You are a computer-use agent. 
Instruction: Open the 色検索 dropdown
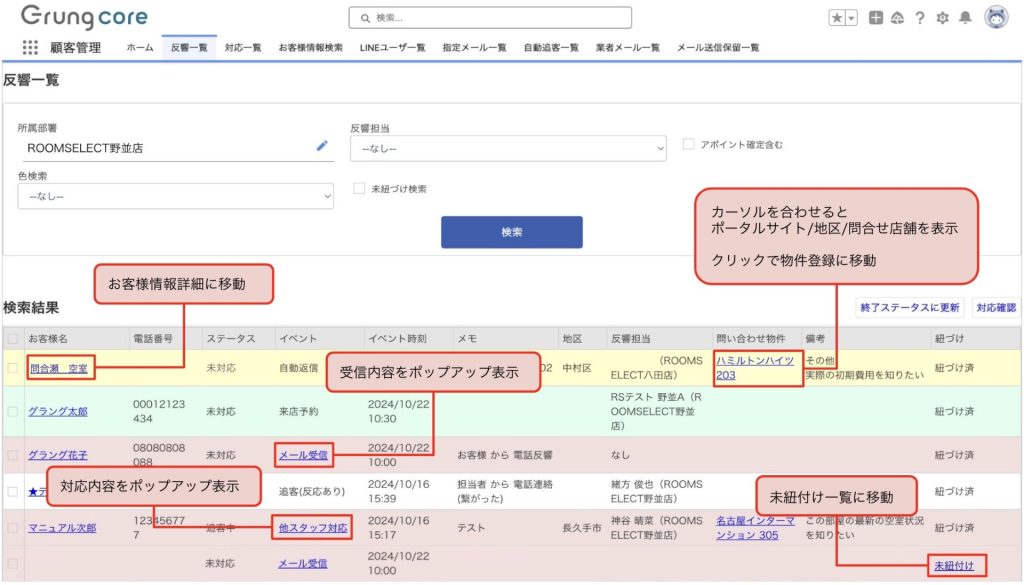175,197
